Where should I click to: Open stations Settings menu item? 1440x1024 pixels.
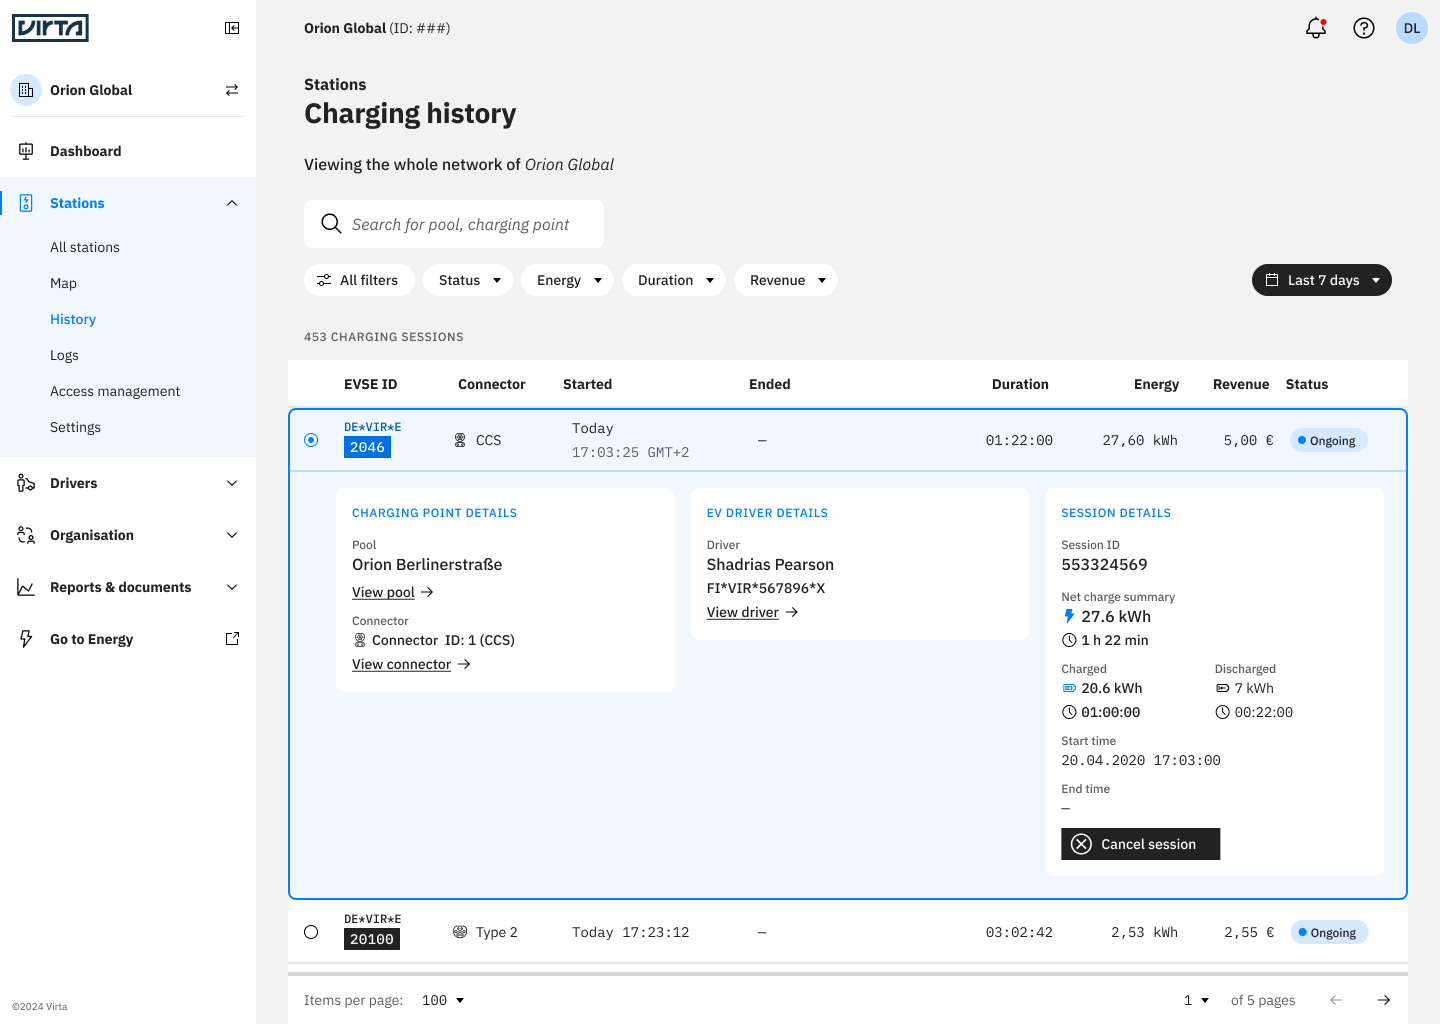pos(75,427)
